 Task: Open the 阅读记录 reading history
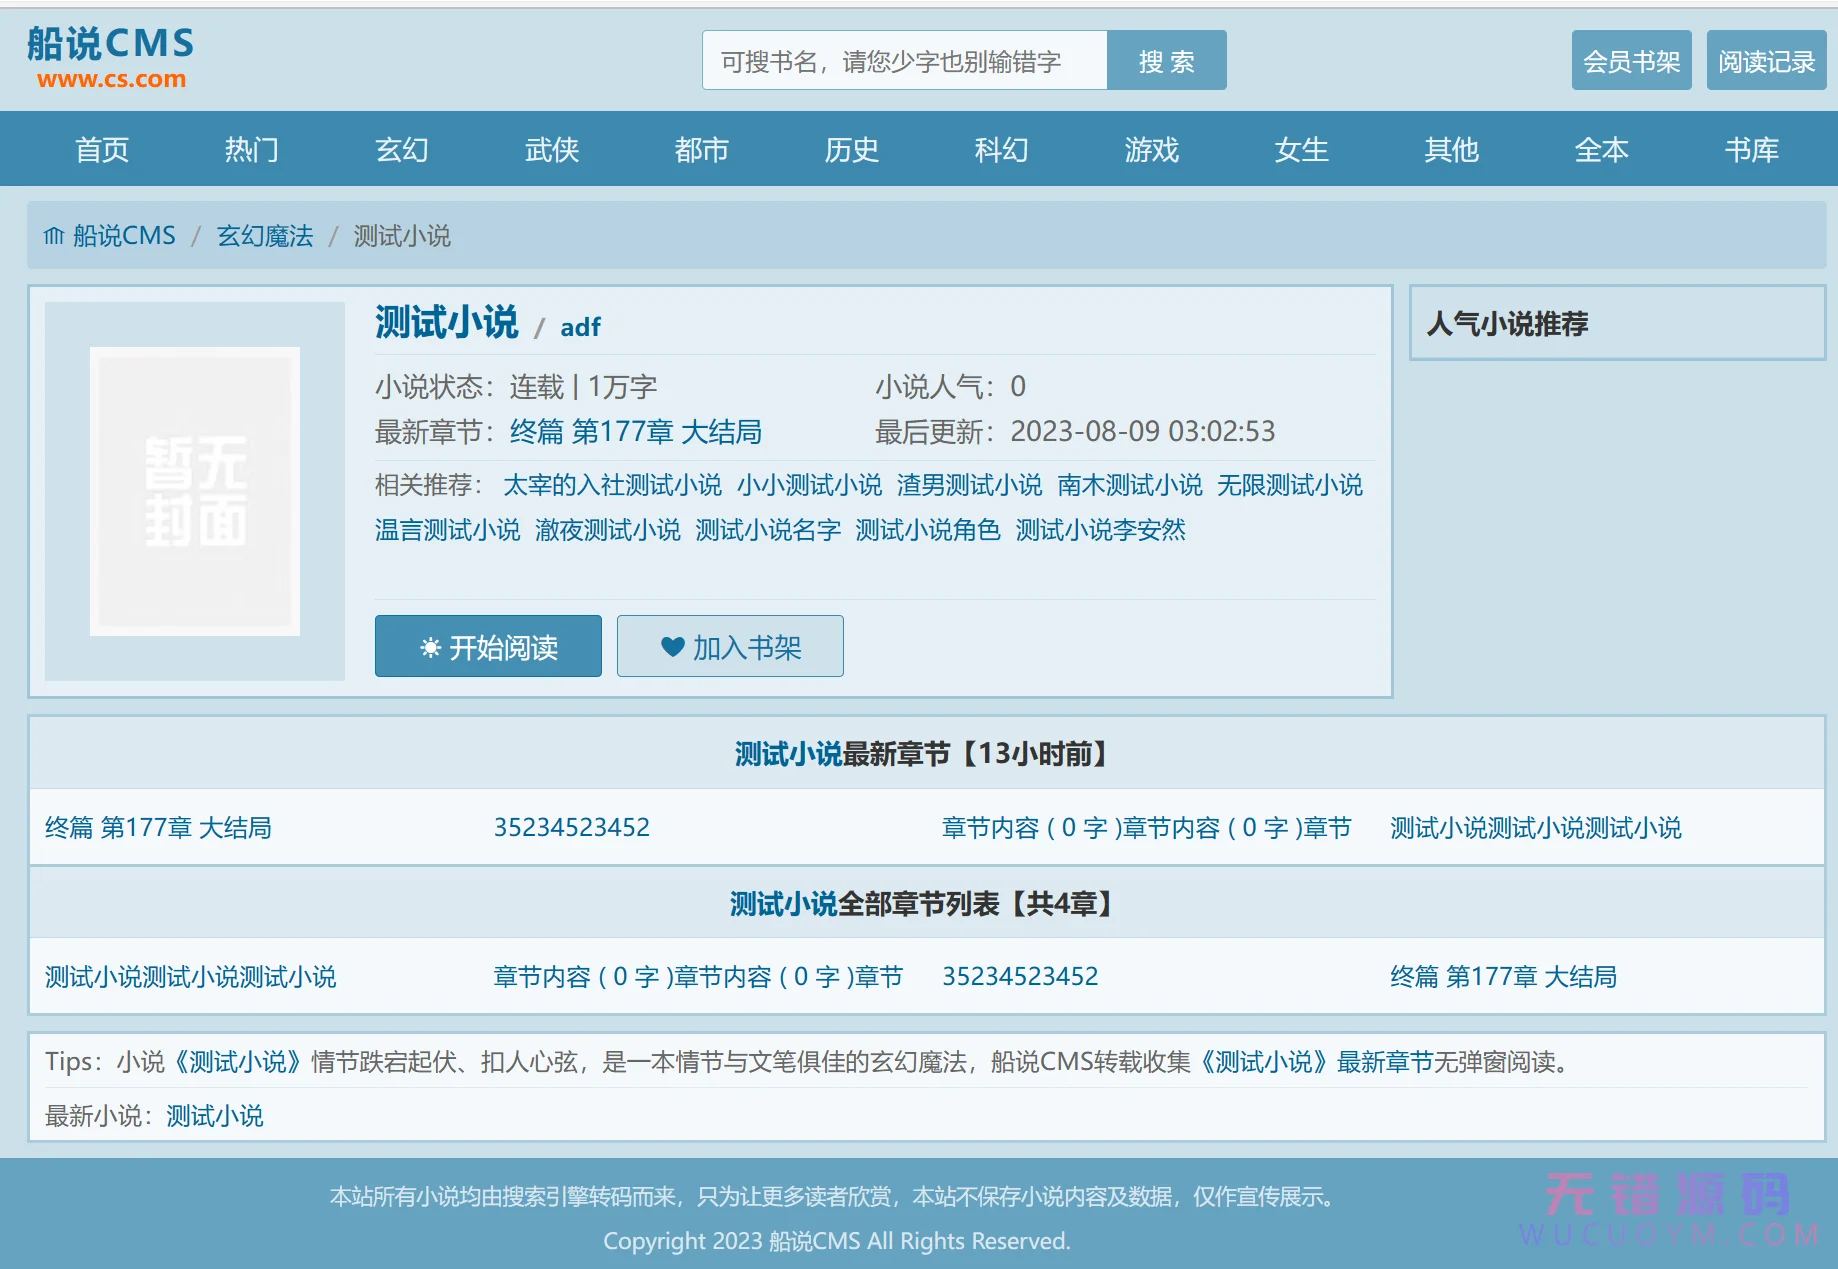[x=1765, y=61]
